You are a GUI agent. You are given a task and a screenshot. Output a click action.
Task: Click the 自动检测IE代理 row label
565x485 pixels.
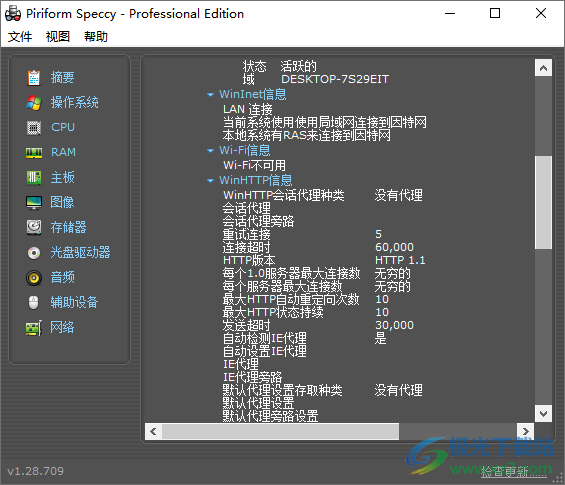(x=265, y=338)
